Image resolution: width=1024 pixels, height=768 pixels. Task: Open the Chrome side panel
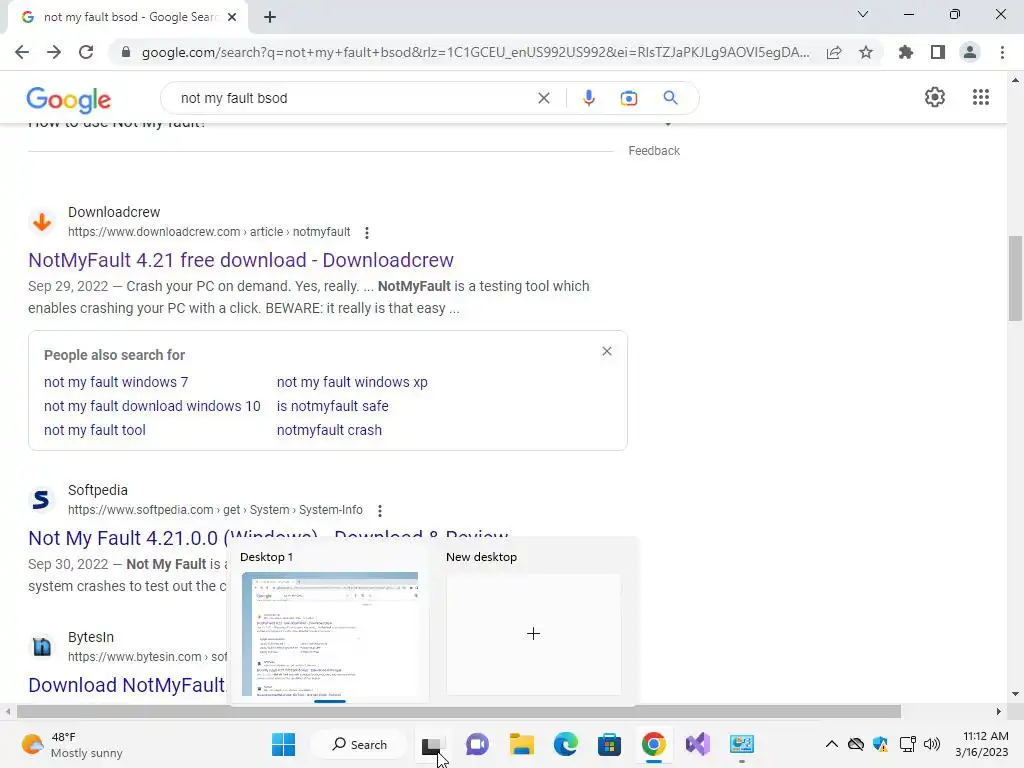[938, 52]
